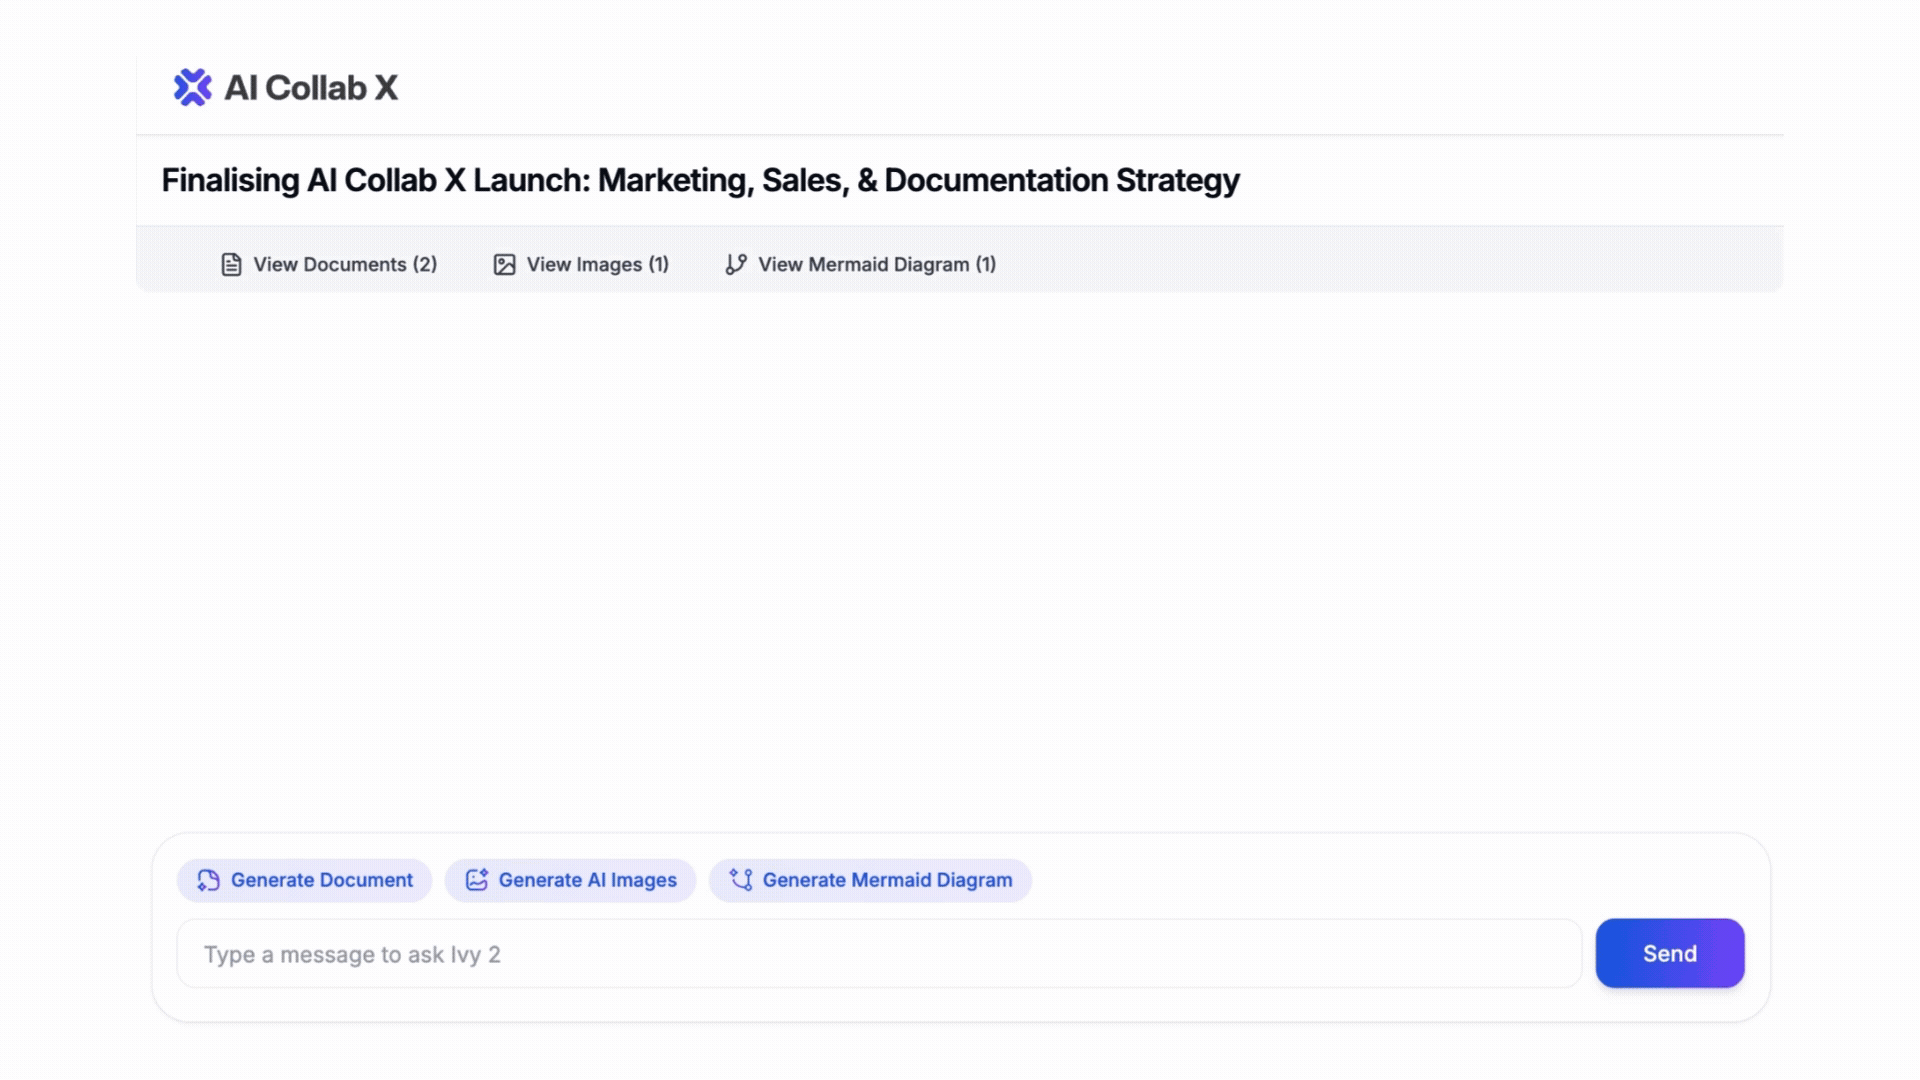Click the empty chat conversation area
Image resolution: width=1920 pixels, height=1080 pixels.
point(960,560)
